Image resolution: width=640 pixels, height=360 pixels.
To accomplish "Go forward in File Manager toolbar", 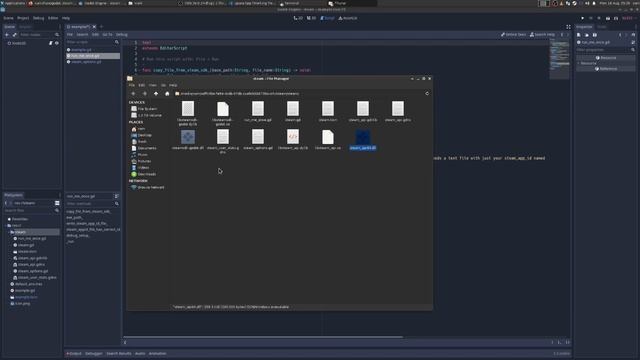I will coord(144,93).
